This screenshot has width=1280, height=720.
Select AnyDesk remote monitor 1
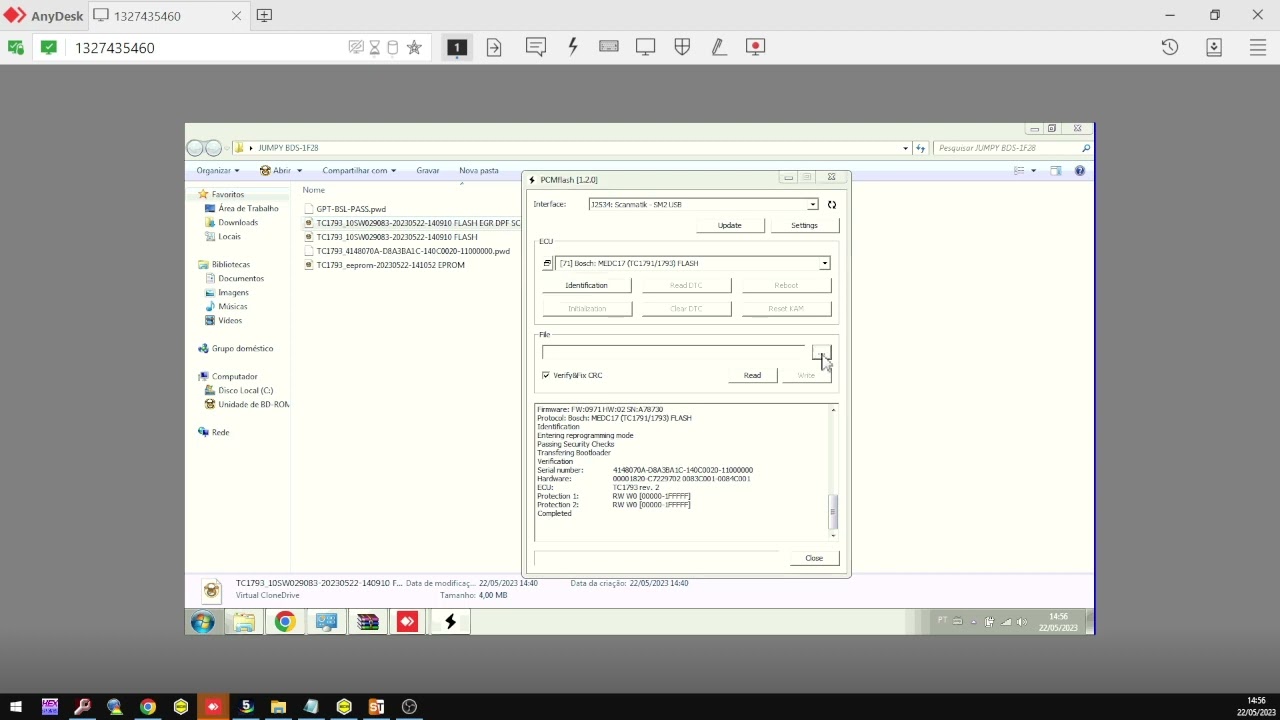pos(457,47)
